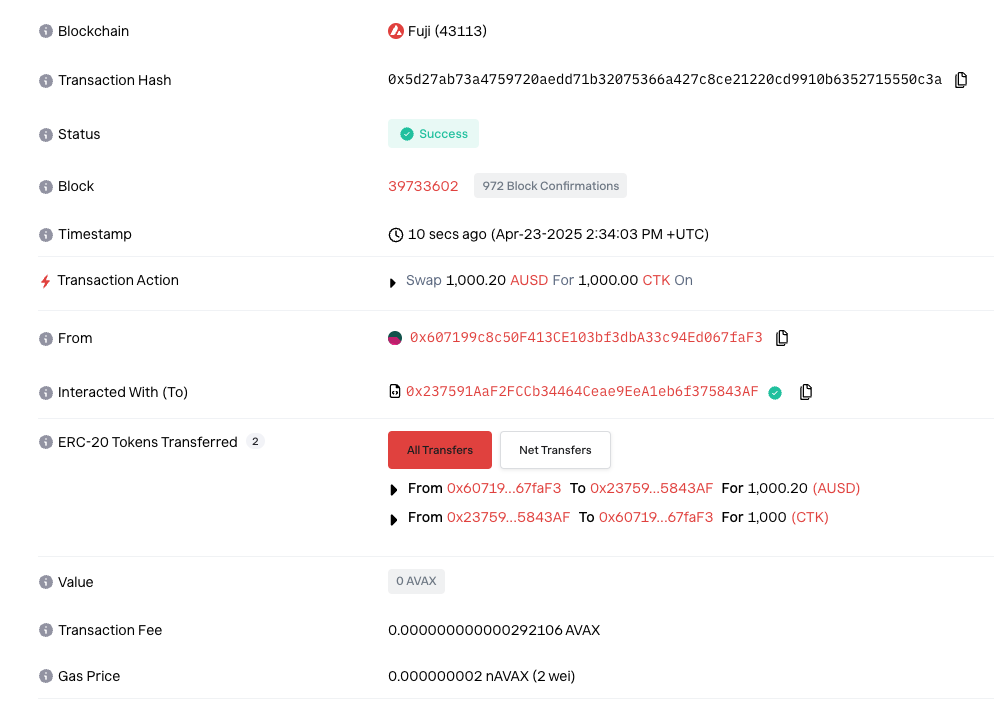Click the contract icon beside Interacted With address
The image size is (994, 703).
[x=394, y=391]
